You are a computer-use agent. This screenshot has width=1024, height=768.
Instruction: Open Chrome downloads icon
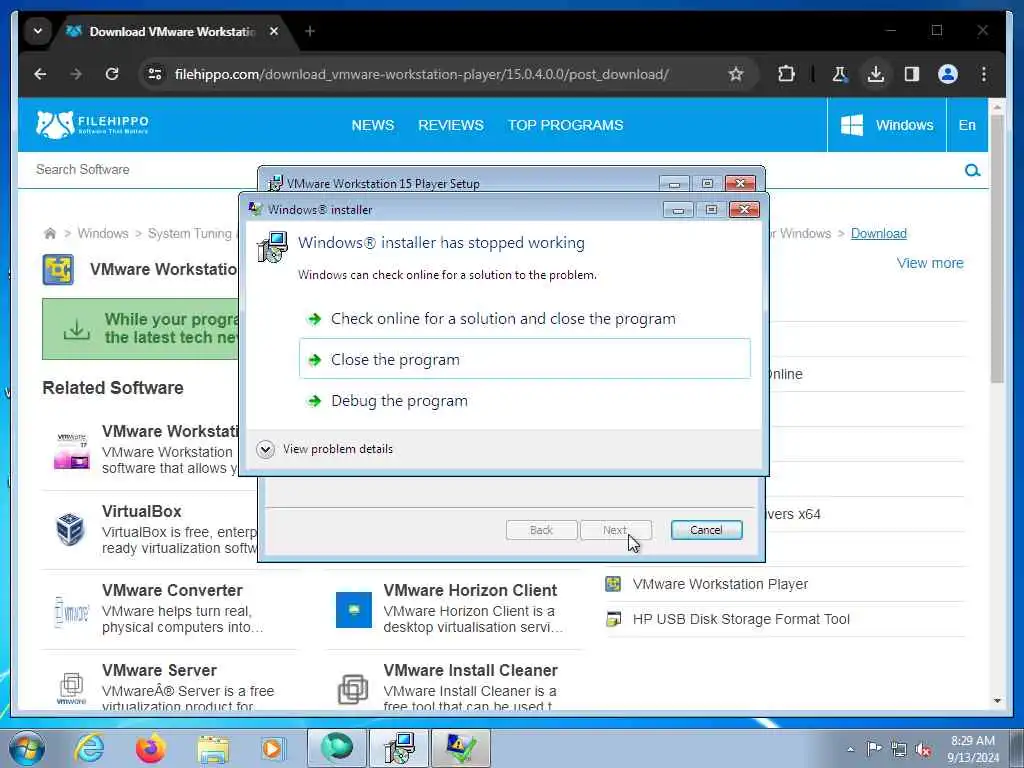[x=876, y=74]
